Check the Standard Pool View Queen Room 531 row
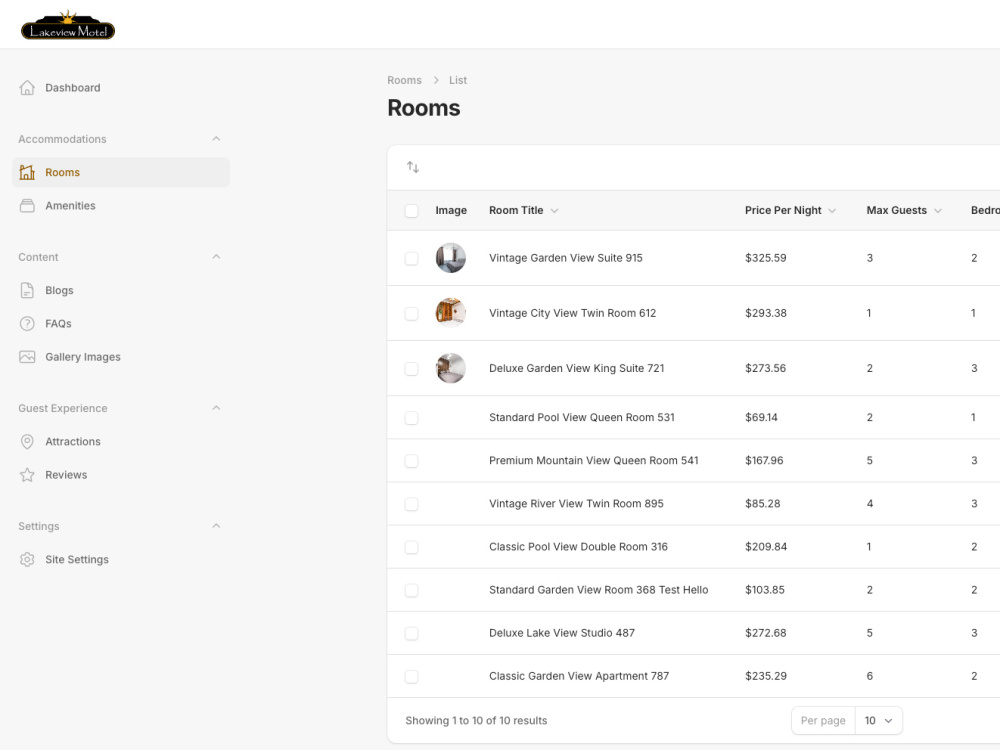This screenshot has width=1000, height=750. [411, 418]
